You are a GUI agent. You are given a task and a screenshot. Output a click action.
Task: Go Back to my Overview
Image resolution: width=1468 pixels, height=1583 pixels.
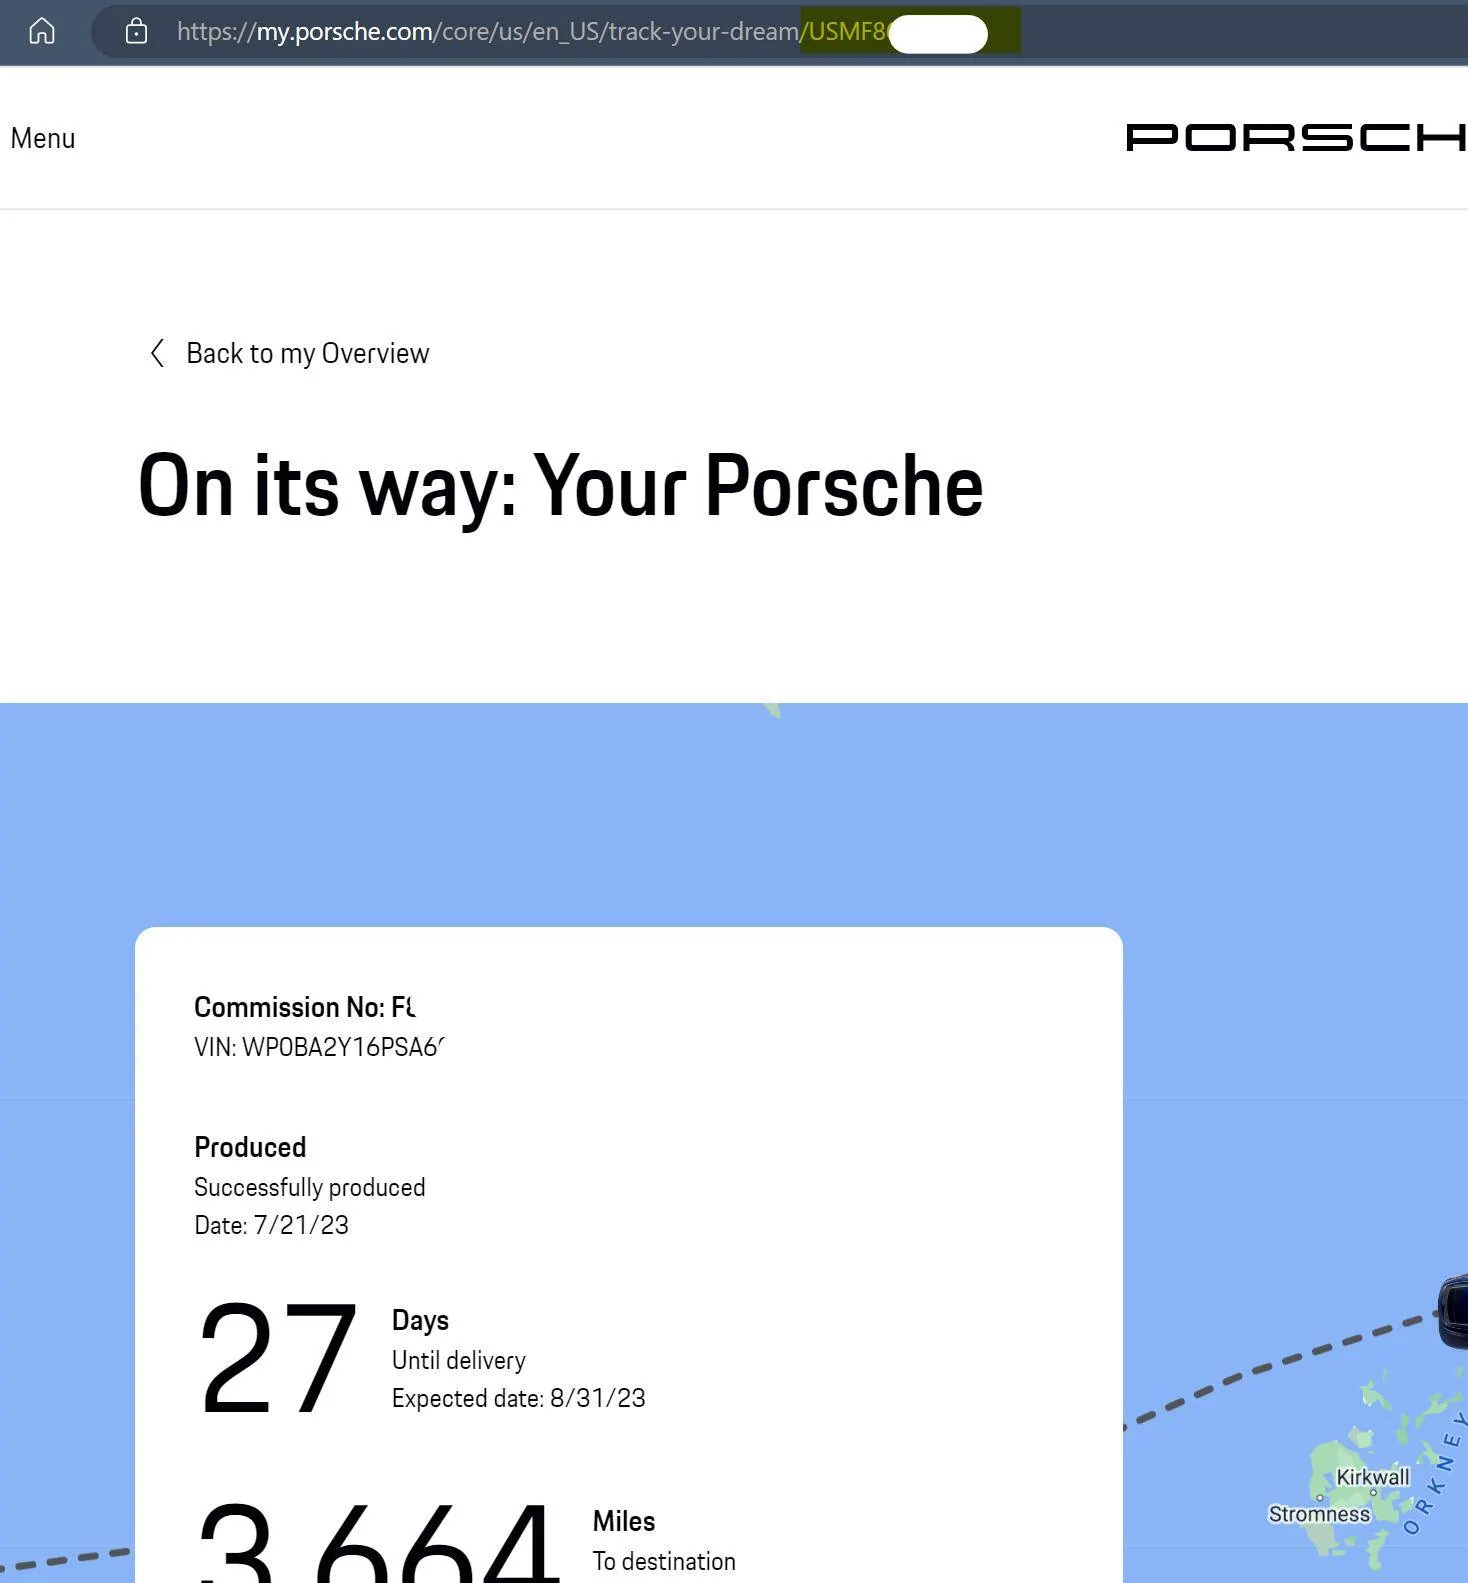(x=307, y=353)
